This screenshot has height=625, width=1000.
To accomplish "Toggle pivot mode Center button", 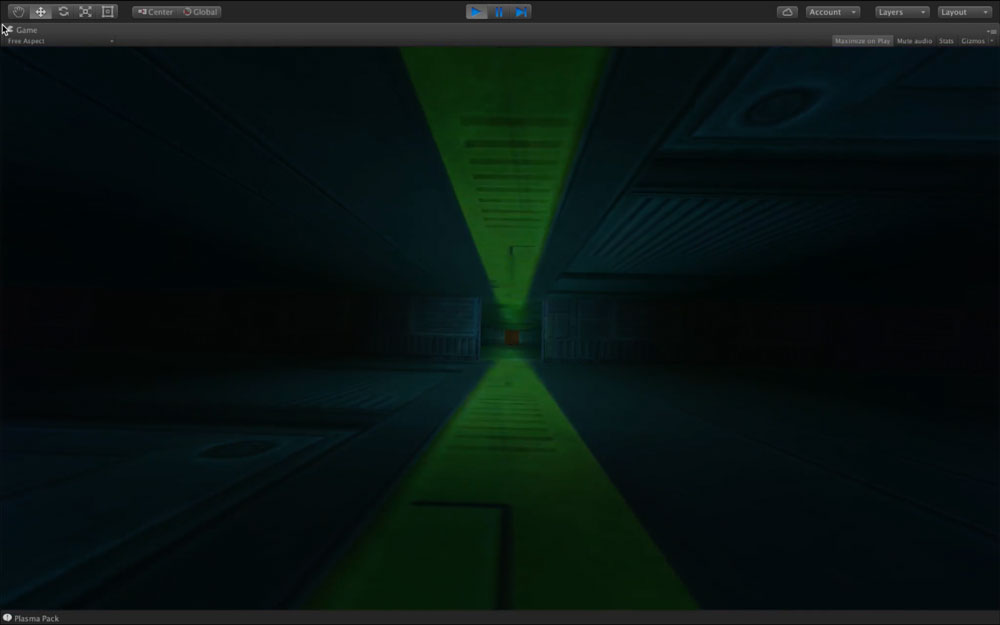I will coord(155,12).
